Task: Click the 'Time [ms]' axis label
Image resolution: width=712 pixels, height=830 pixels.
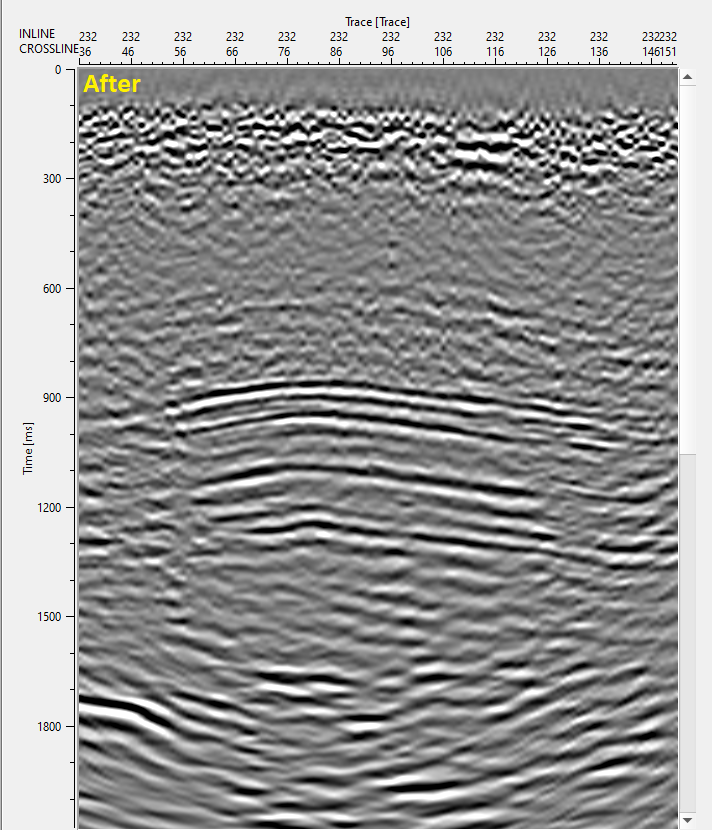Action: point(28,448)
